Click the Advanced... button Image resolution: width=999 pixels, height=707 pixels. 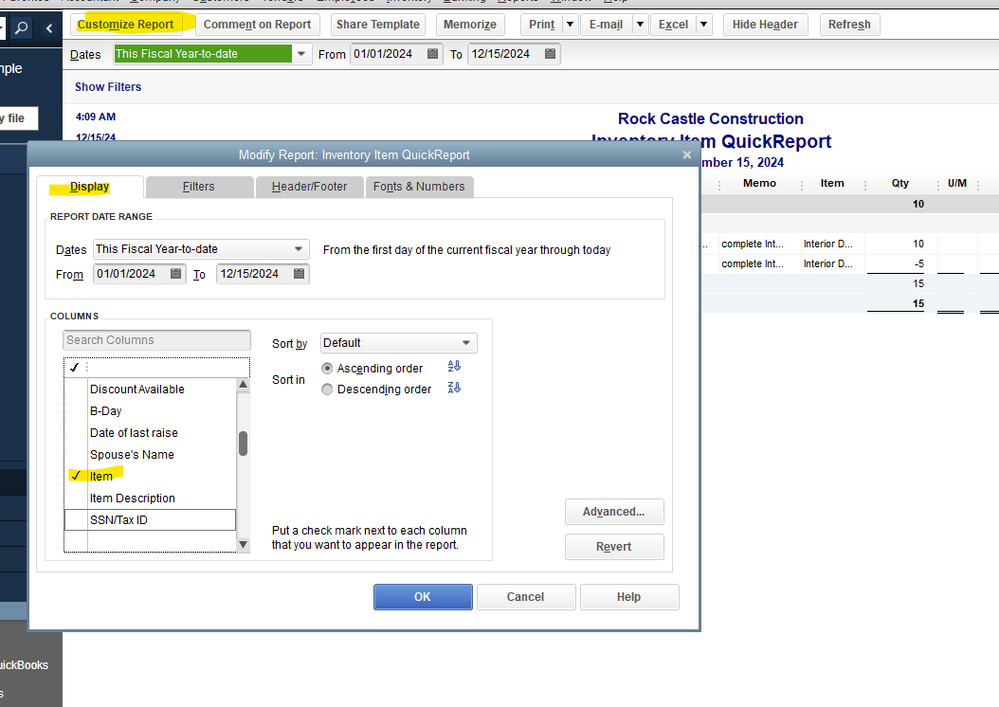pyautogui.click(x=614, y=511)
